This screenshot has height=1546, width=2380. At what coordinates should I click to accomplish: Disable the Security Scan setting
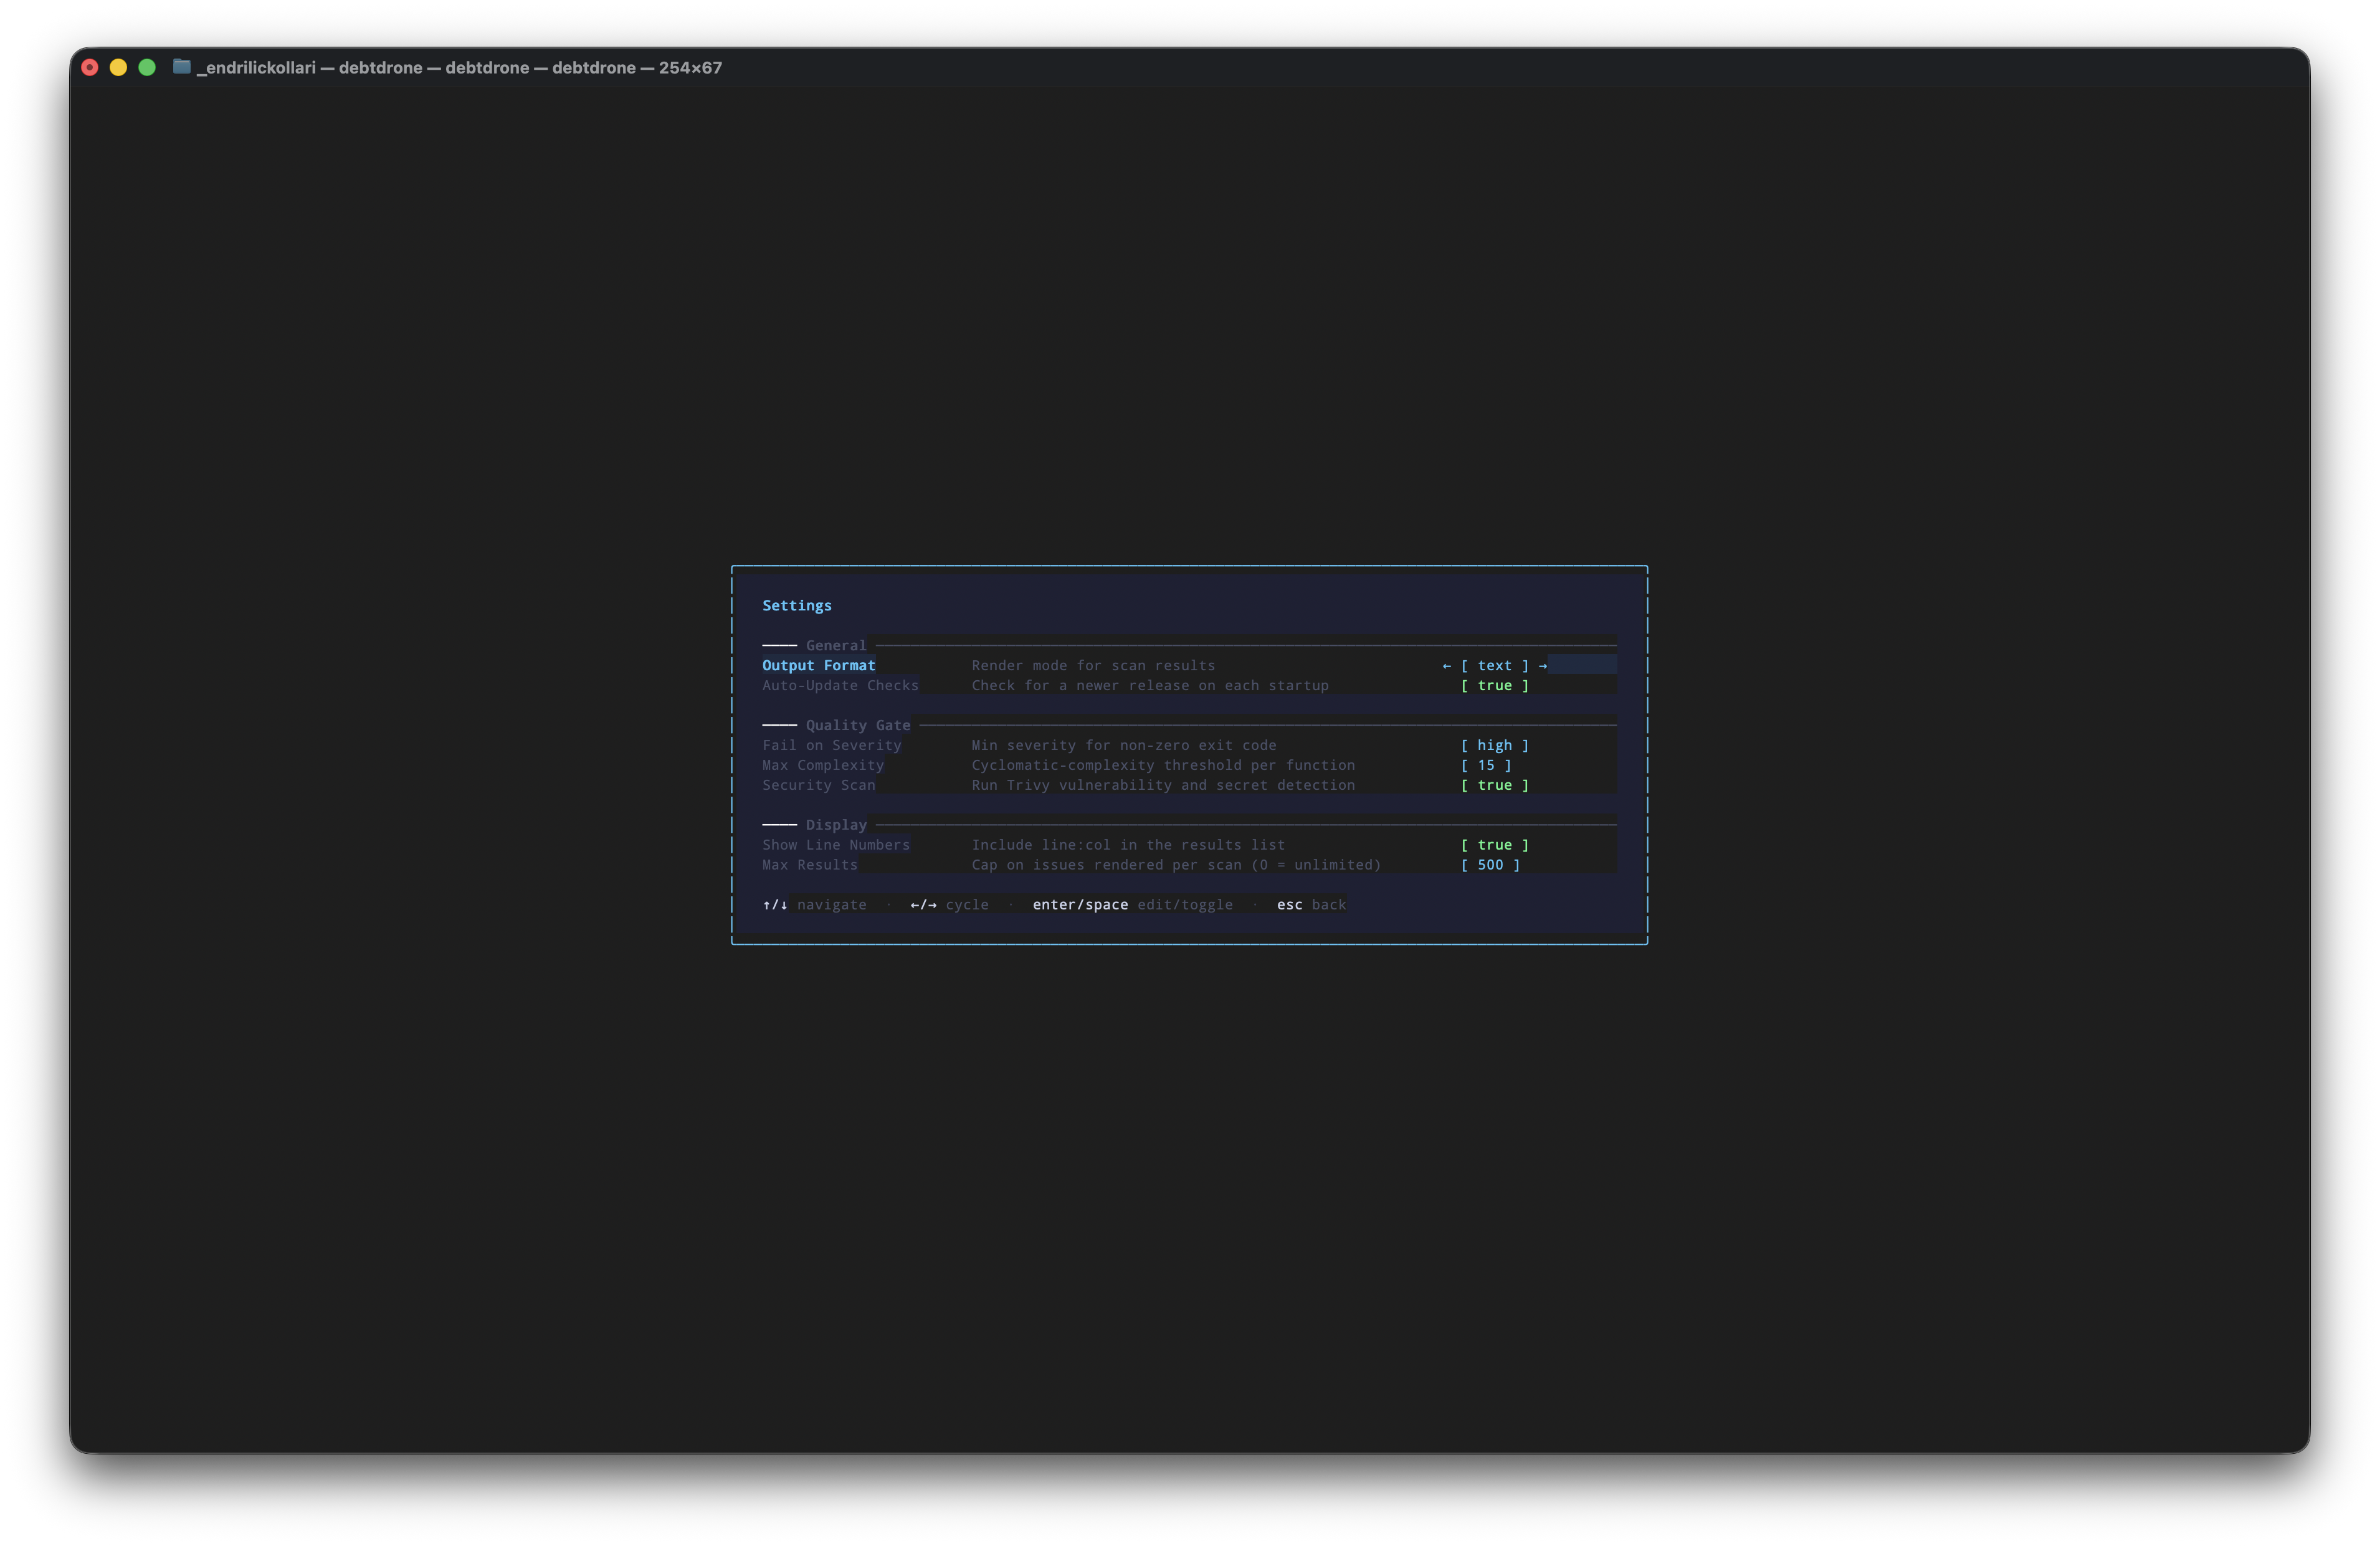point(1495,785)
